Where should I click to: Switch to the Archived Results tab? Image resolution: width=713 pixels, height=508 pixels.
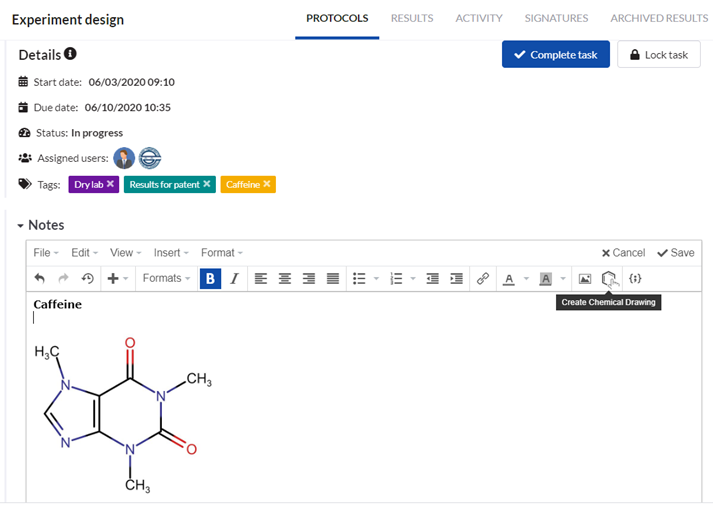coord(659,19)
